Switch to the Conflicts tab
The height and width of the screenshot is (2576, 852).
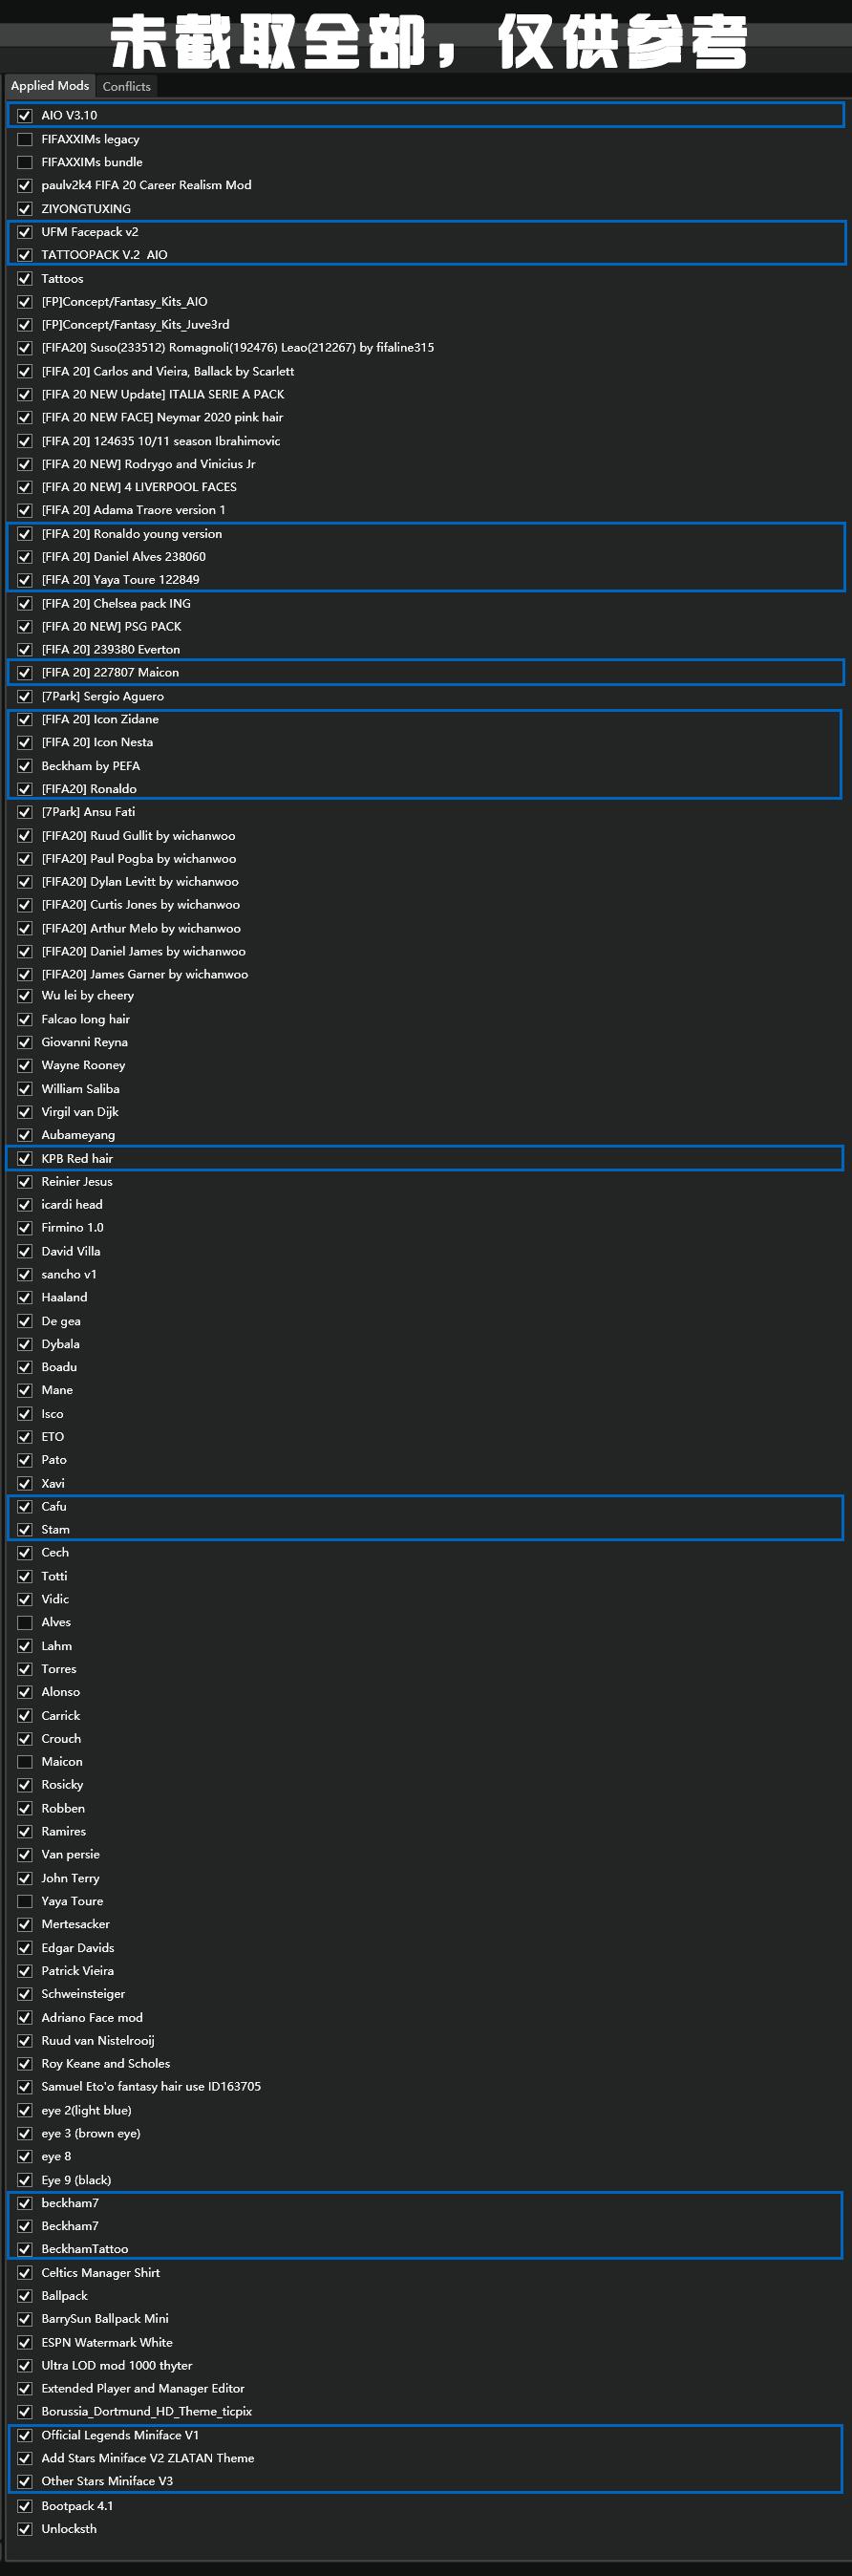click(x=126, y=87)
